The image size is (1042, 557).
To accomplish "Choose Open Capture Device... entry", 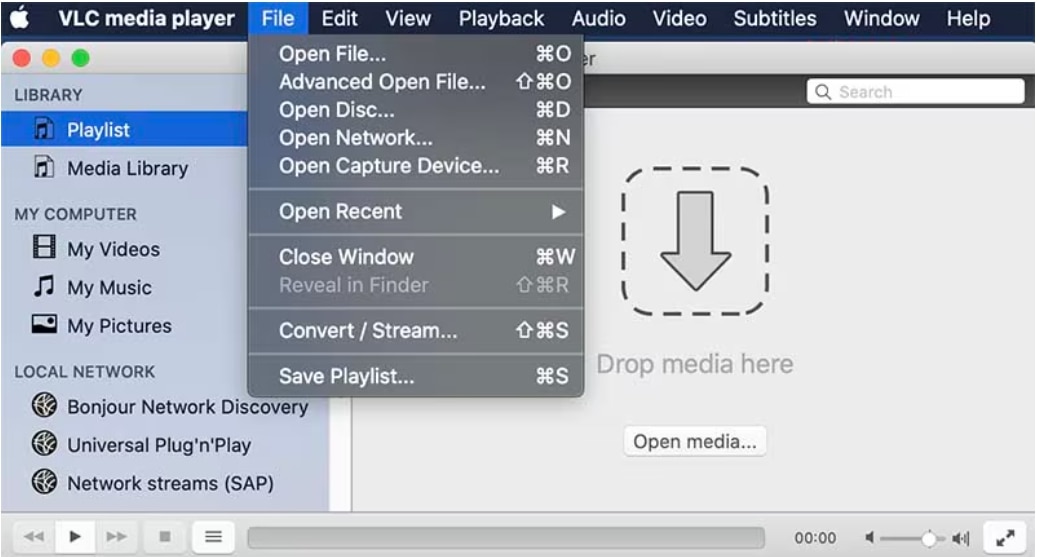I will point(416,166).
